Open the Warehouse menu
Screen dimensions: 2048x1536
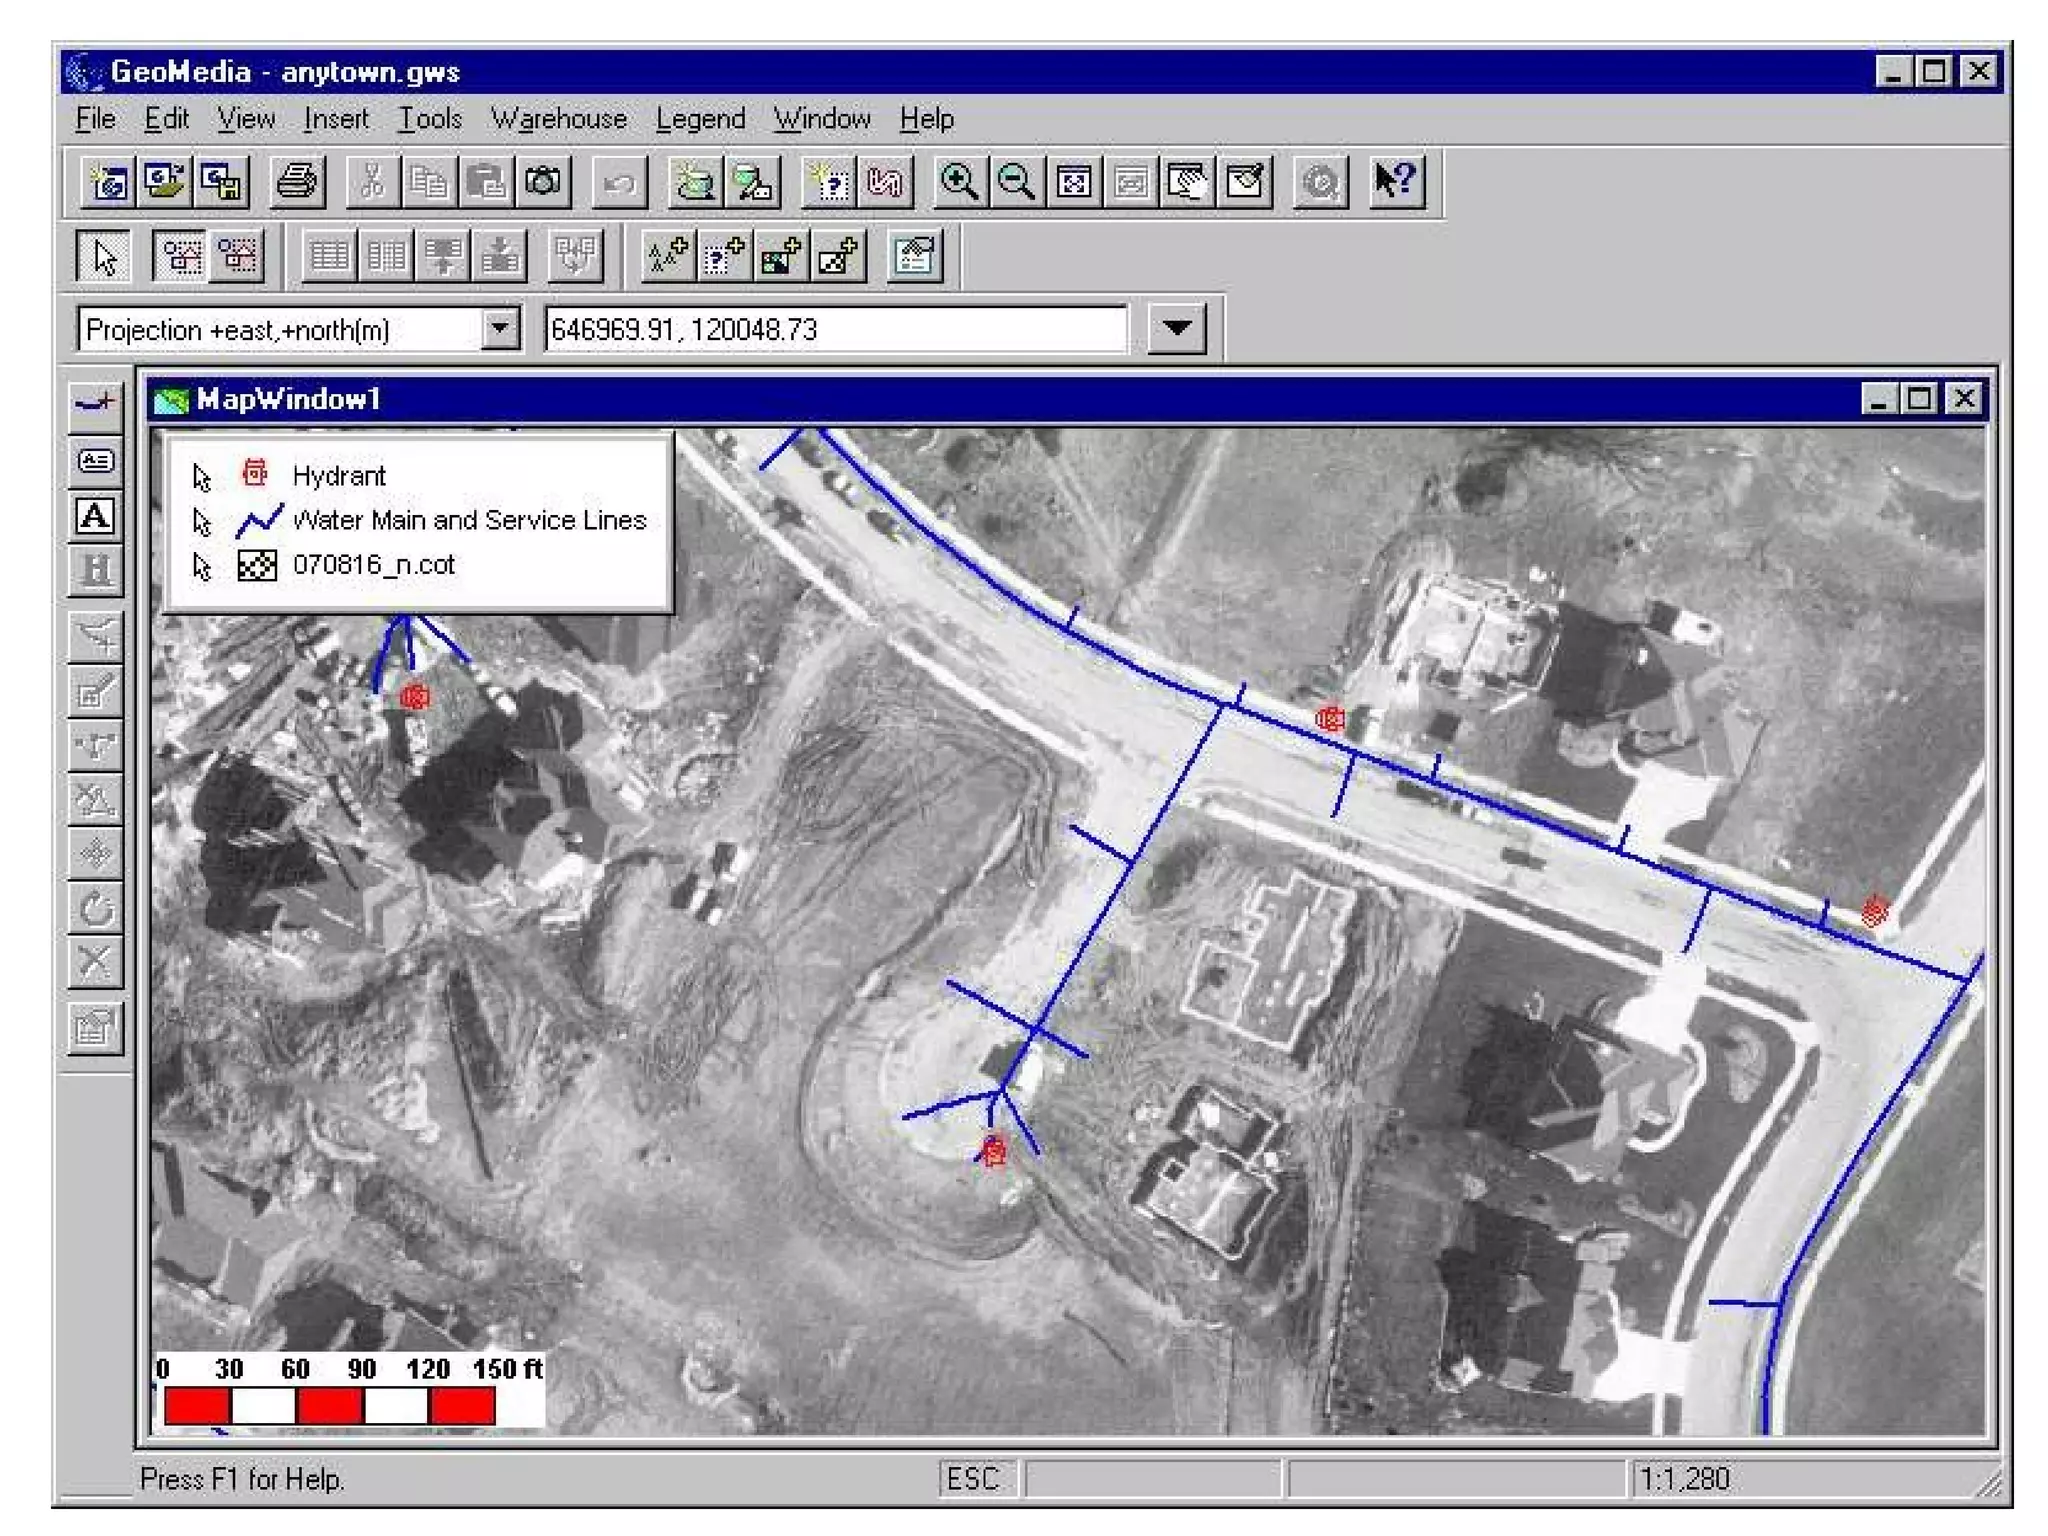(x=558, y=119)
